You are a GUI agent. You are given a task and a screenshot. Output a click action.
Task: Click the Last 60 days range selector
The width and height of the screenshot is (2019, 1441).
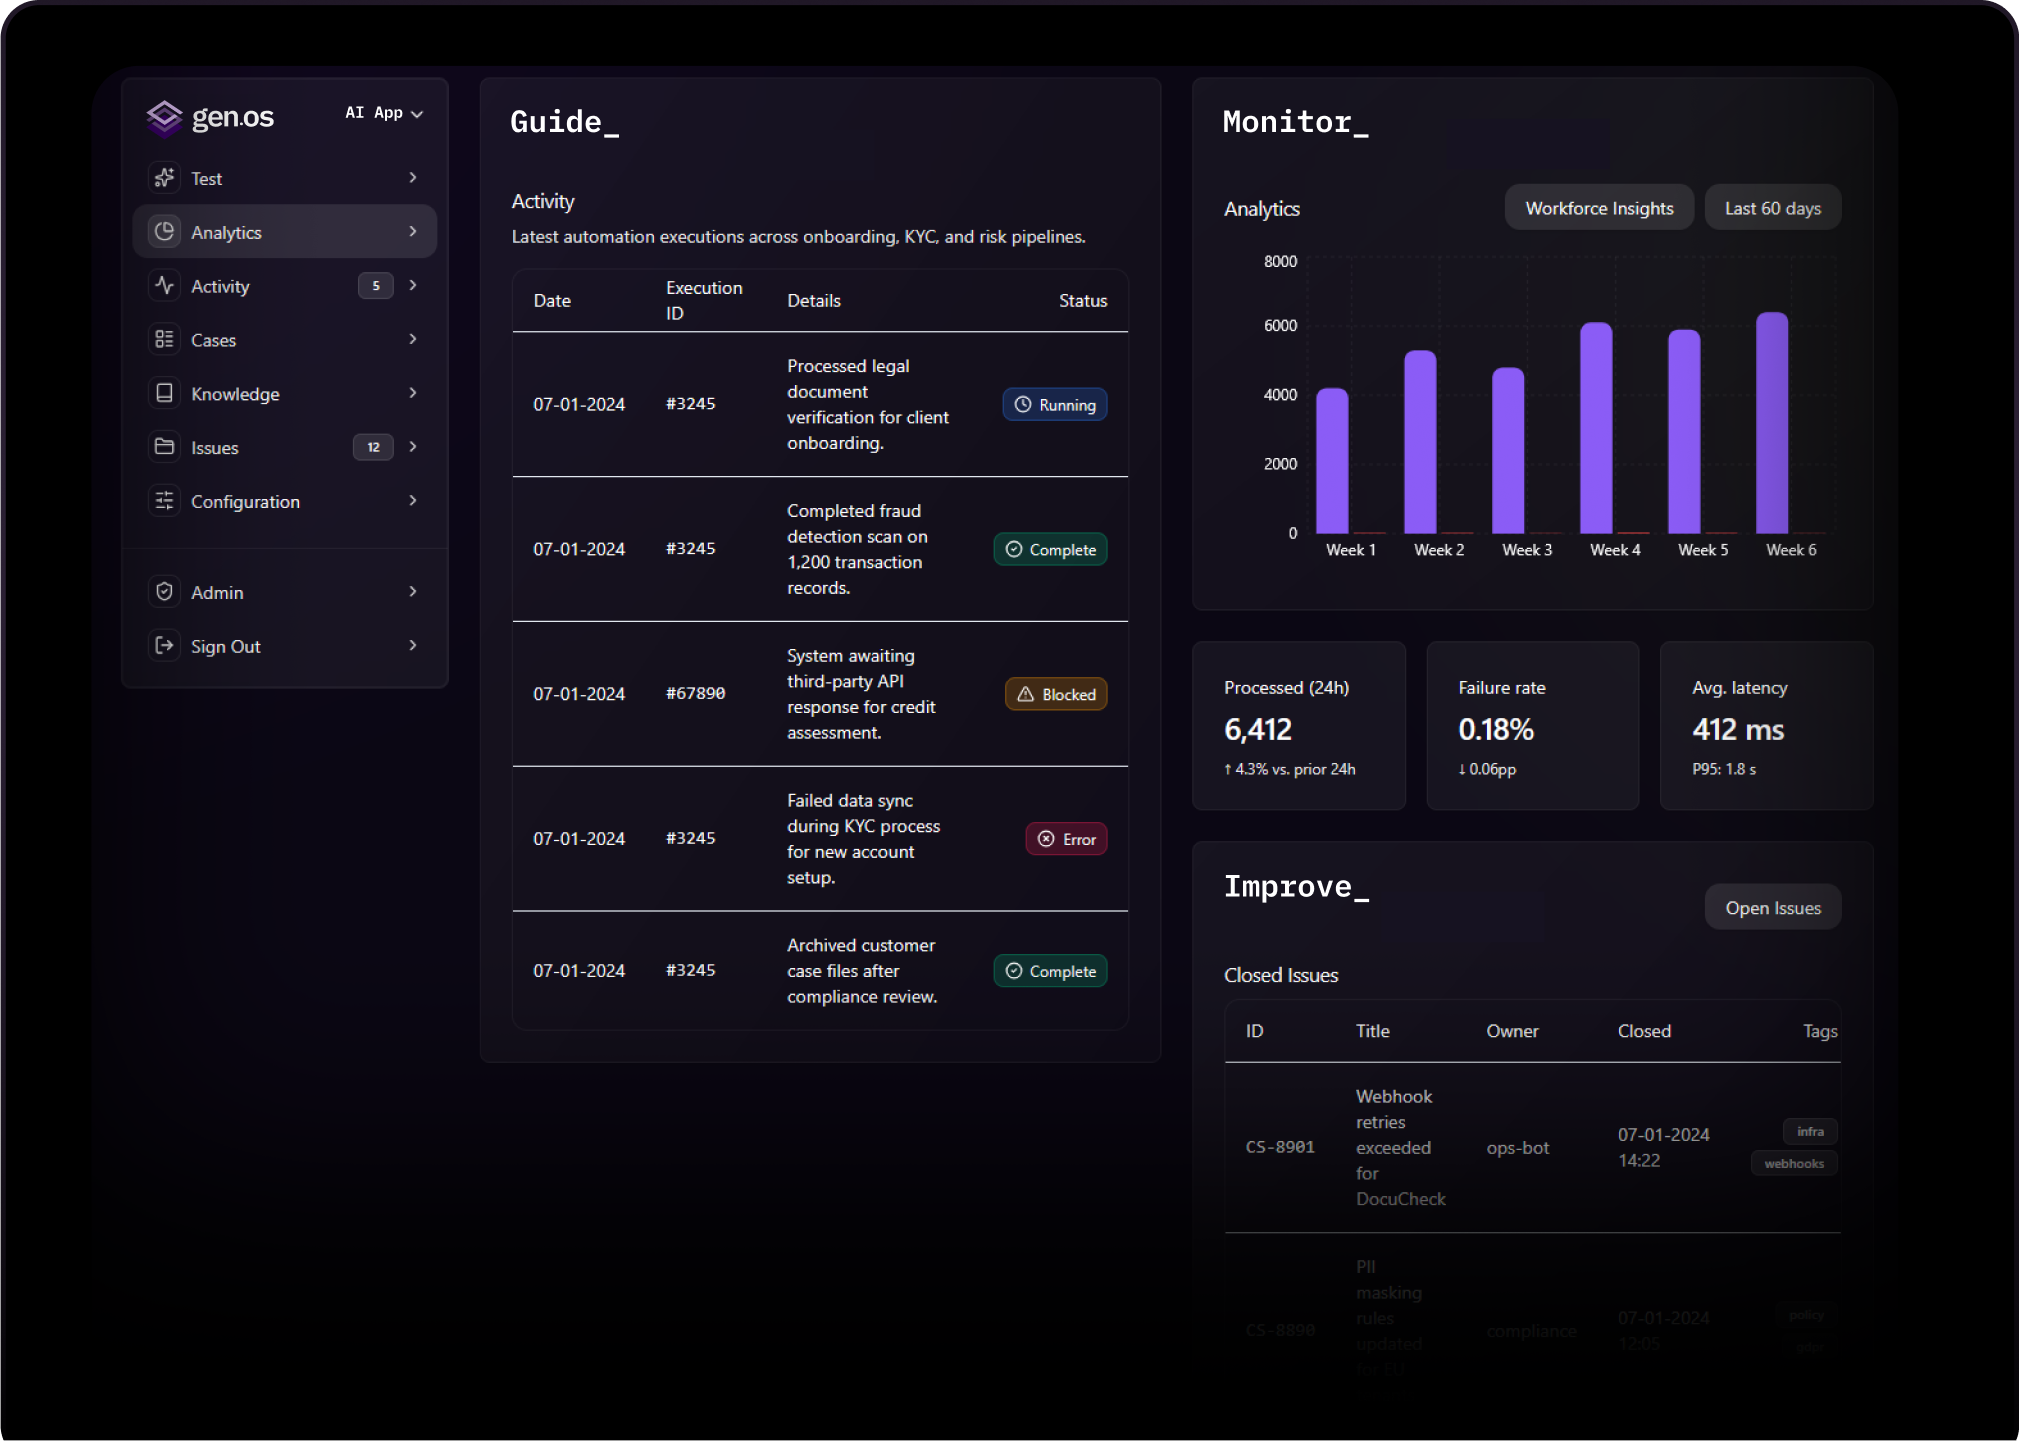(x=1772, y=208)
